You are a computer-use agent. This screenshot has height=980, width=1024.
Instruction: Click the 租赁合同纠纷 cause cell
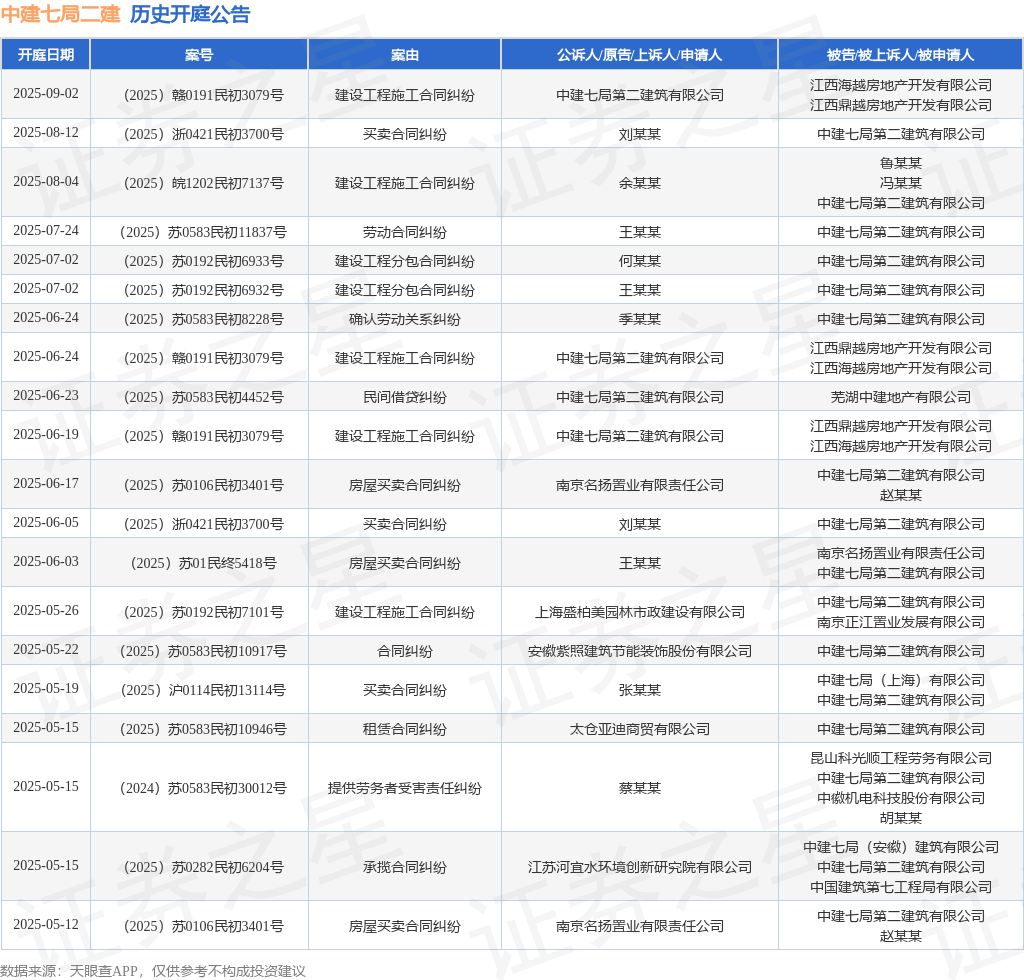pos(405,729)
